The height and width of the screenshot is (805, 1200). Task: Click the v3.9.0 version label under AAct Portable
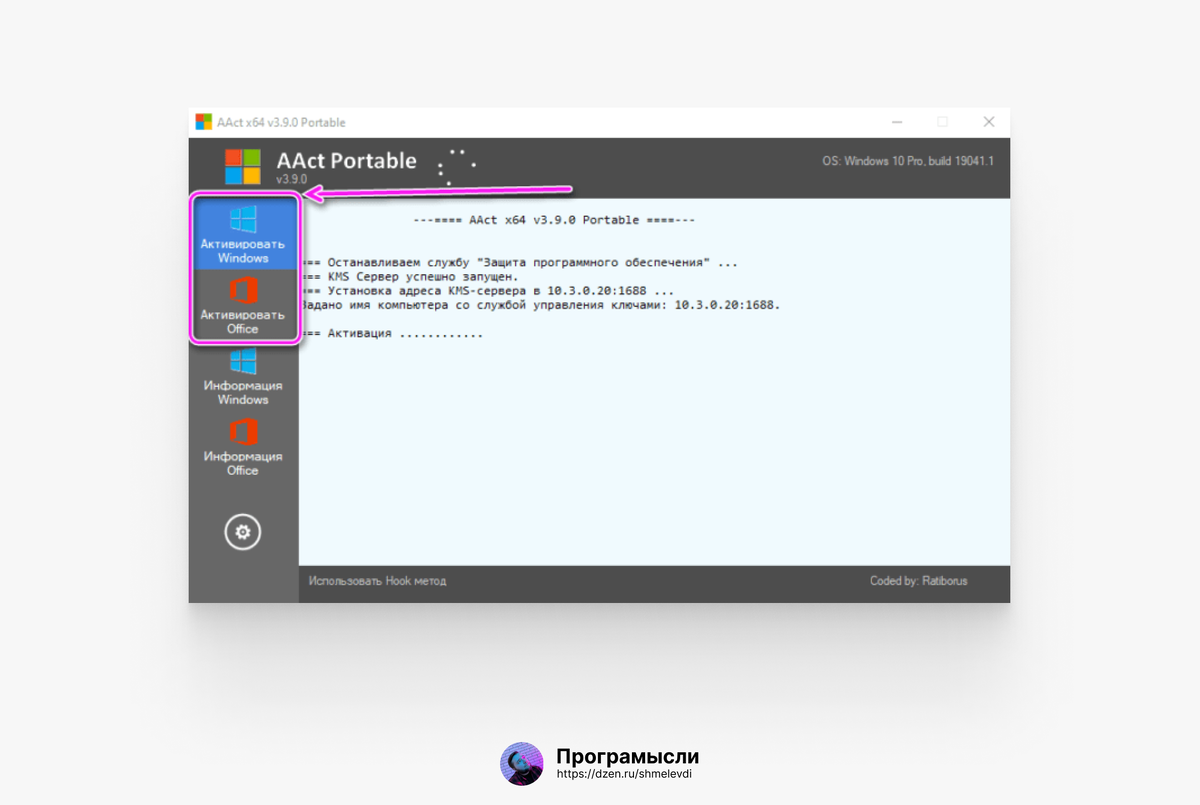(x=291, y=179)
